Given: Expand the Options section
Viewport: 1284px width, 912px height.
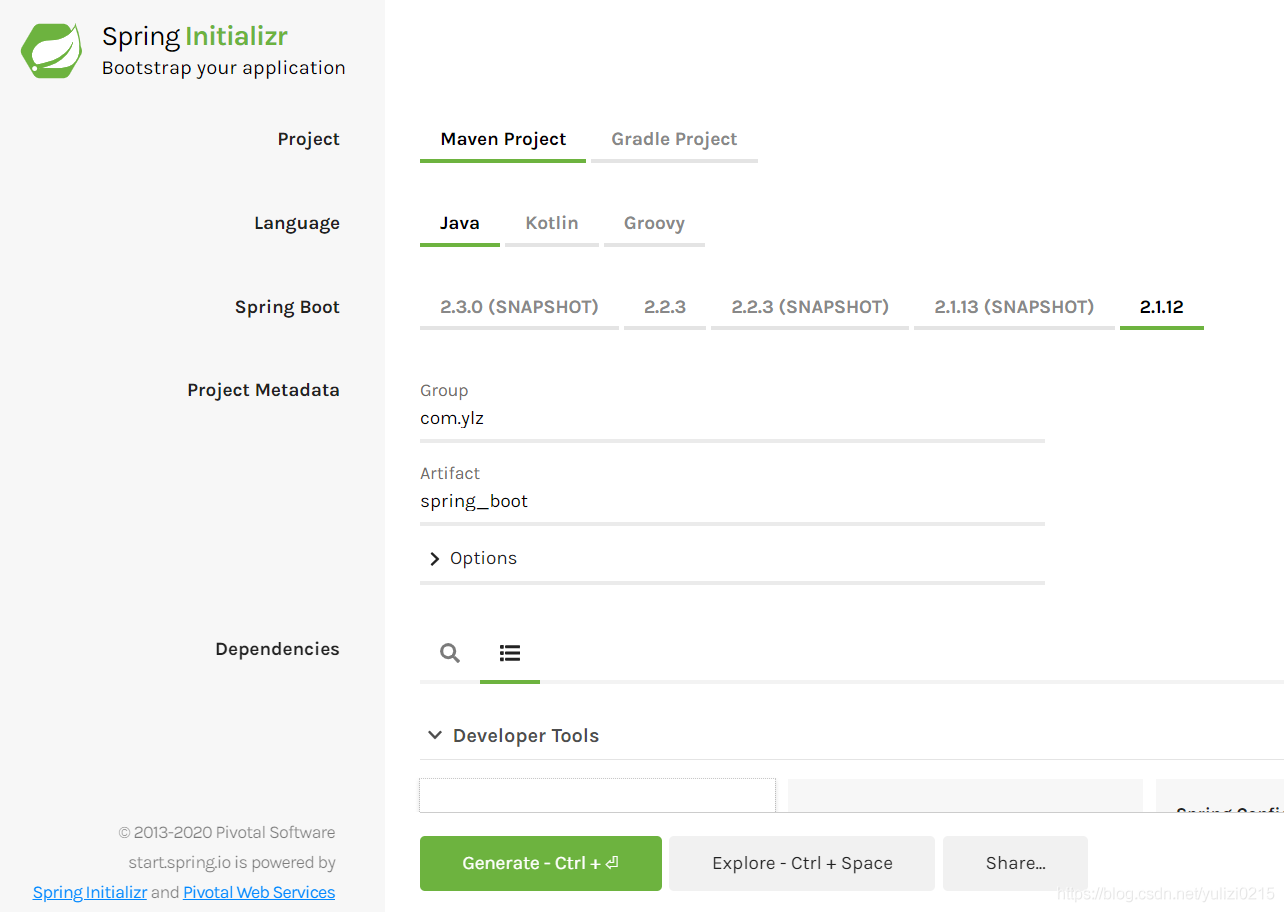Looking at the screenshot, I should click(x=473, y=558).
